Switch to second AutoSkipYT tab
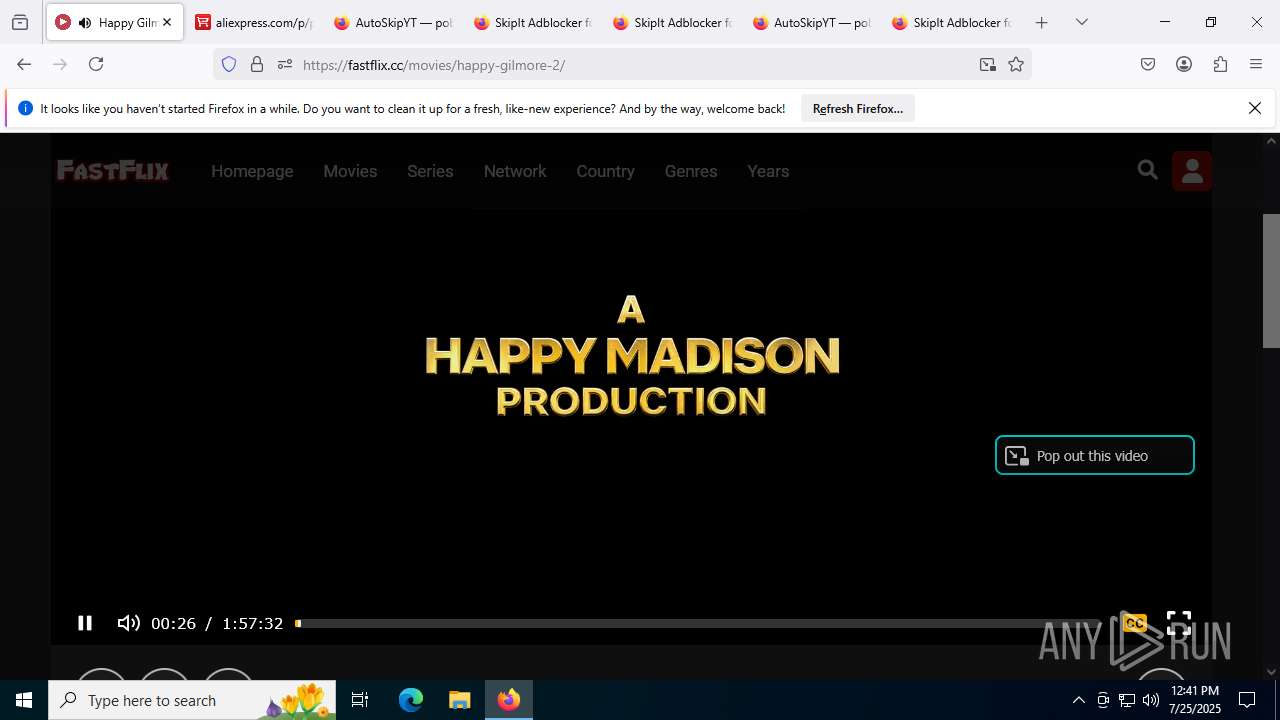 [812, 22]
